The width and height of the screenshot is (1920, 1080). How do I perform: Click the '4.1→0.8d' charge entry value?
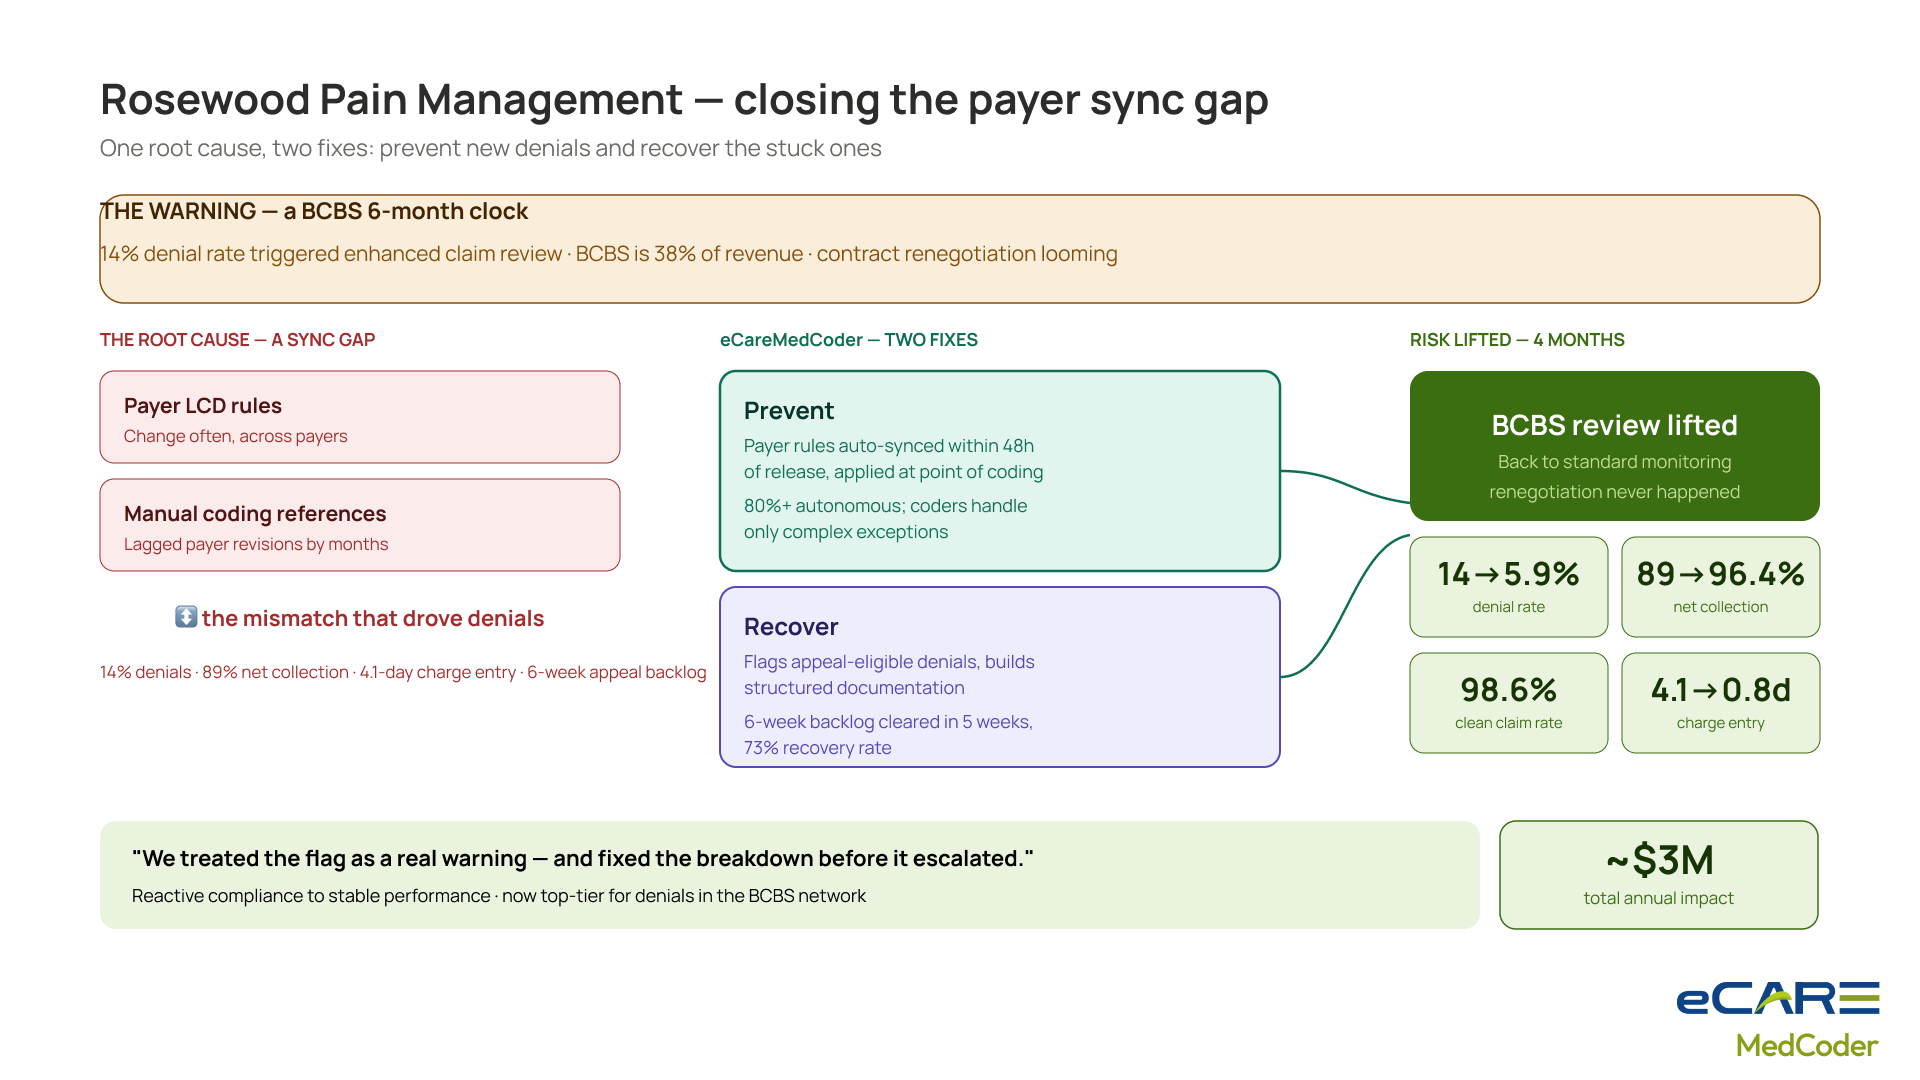(x=1720, y=690)
